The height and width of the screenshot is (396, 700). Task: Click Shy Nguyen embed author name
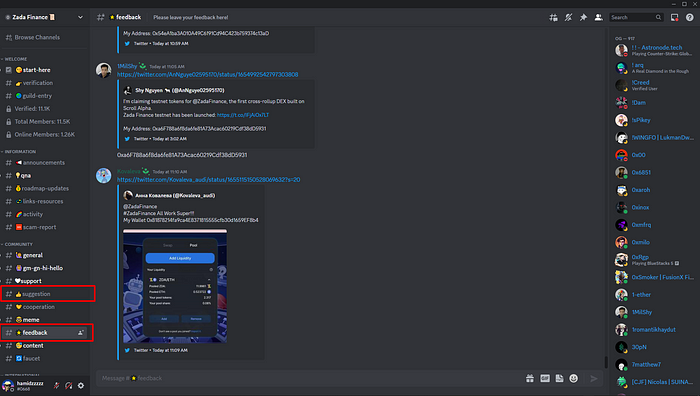click(x=180, y=90)
